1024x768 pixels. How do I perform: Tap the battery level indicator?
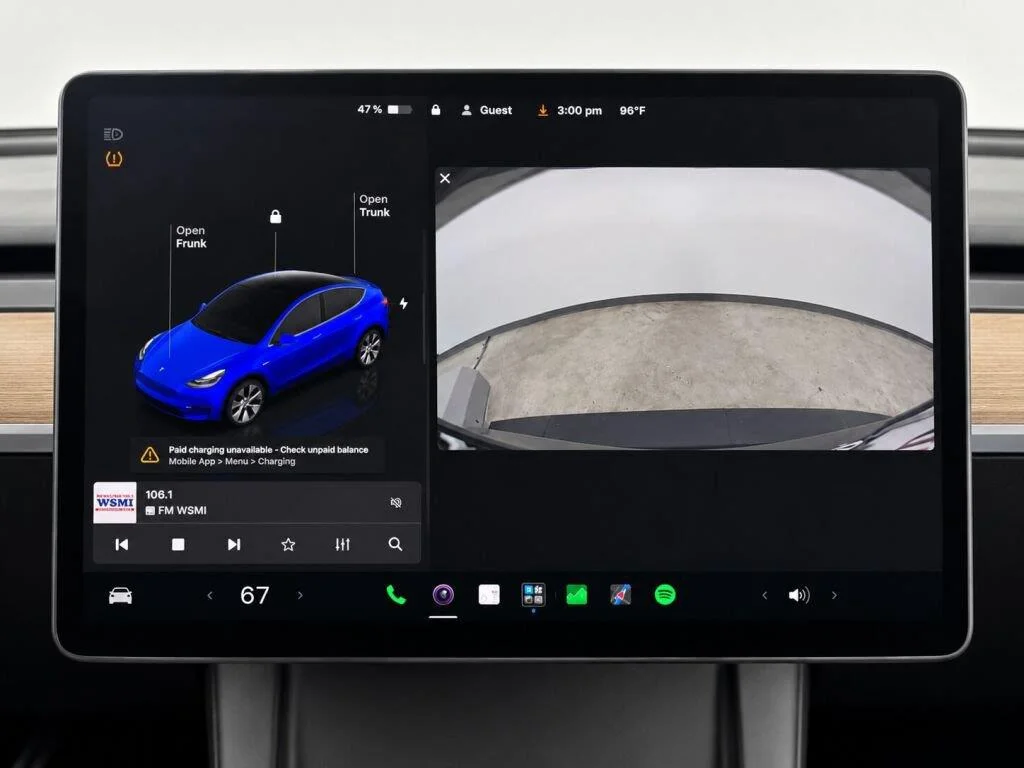click(x=385, y=110)
